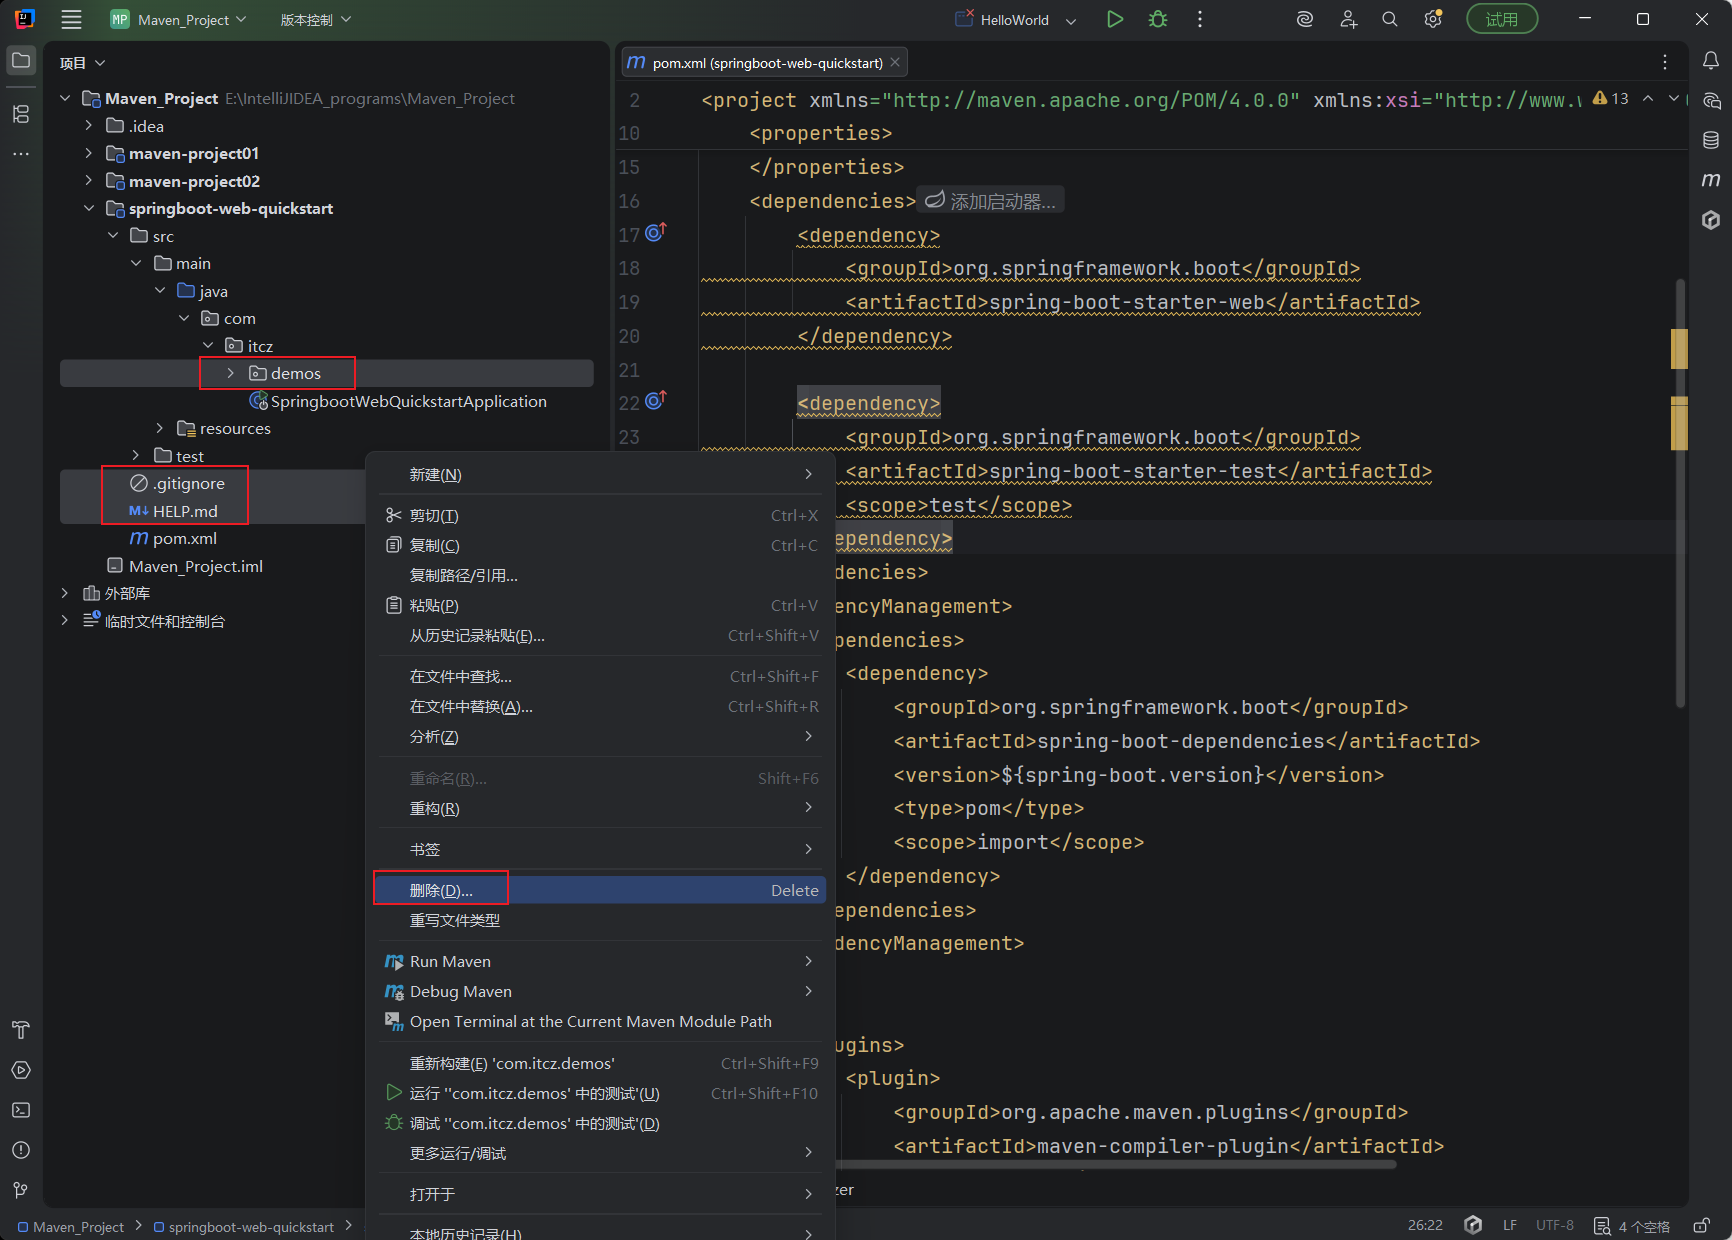Choose 复制(C) from context menu
Viewport: 1732px width, 1240px height.
(600, 545)
